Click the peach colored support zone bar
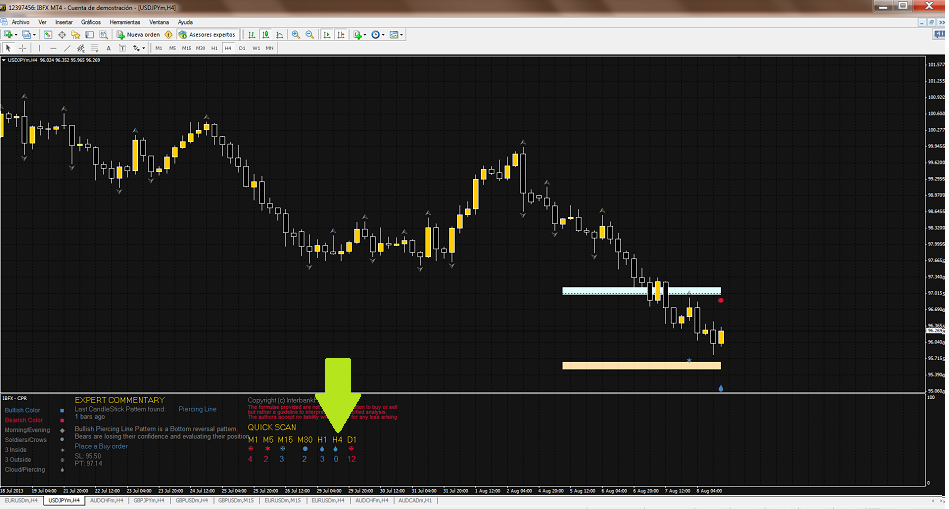Image resolution: width=949 pixels, height=509 pixels. point(640,365)
